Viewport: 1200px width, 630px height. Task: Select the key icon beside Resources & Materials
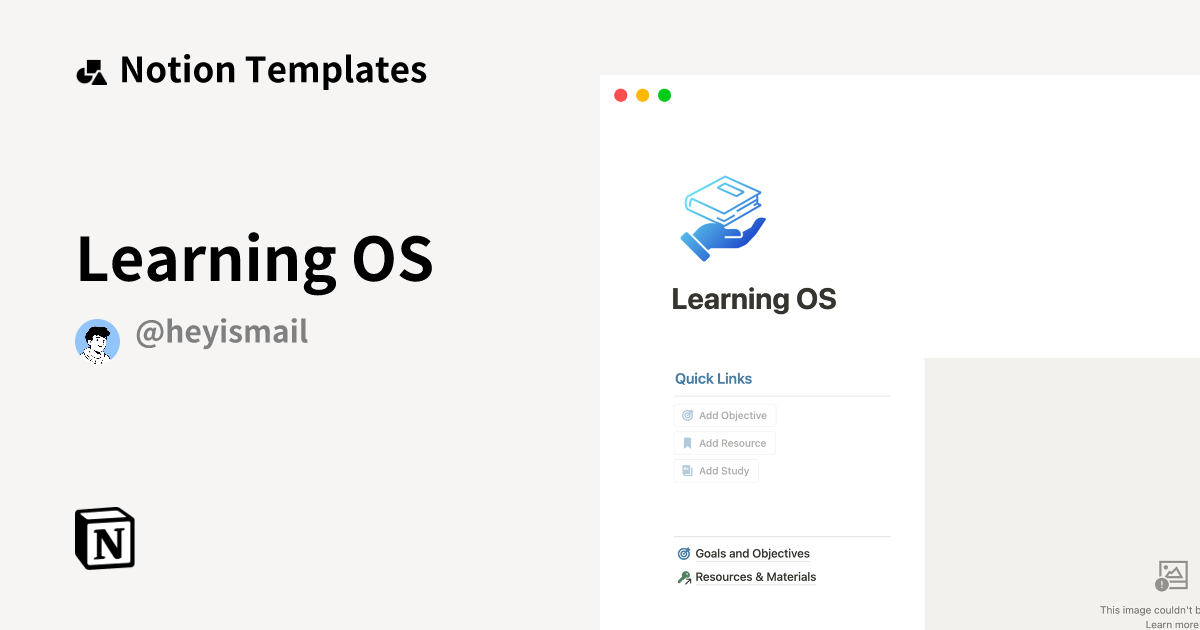click(684, 576)
